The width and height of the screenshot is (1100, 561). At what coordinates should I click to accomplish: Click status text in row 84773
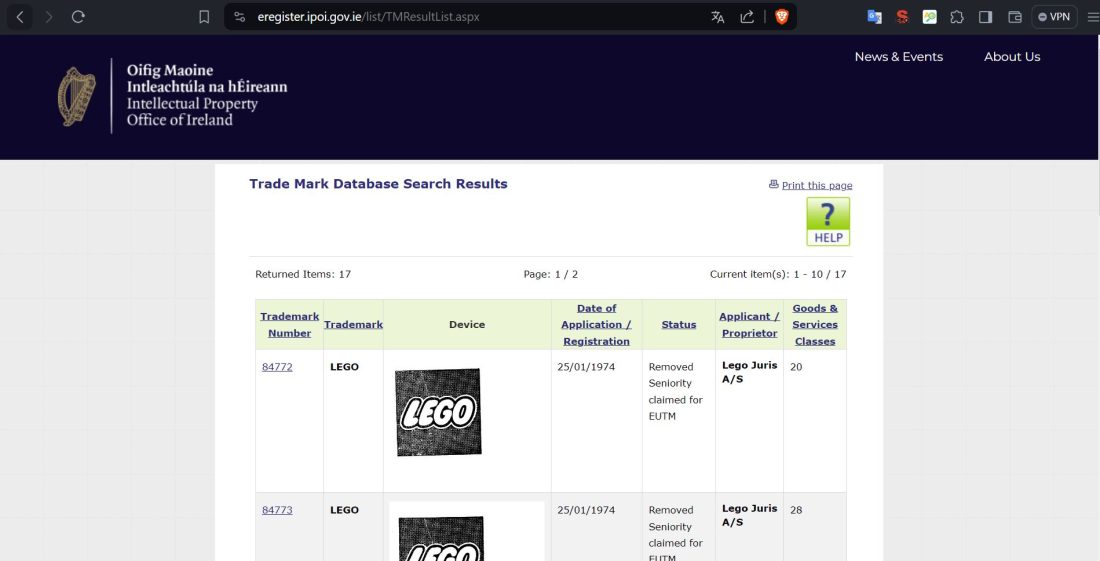point(675,533)
